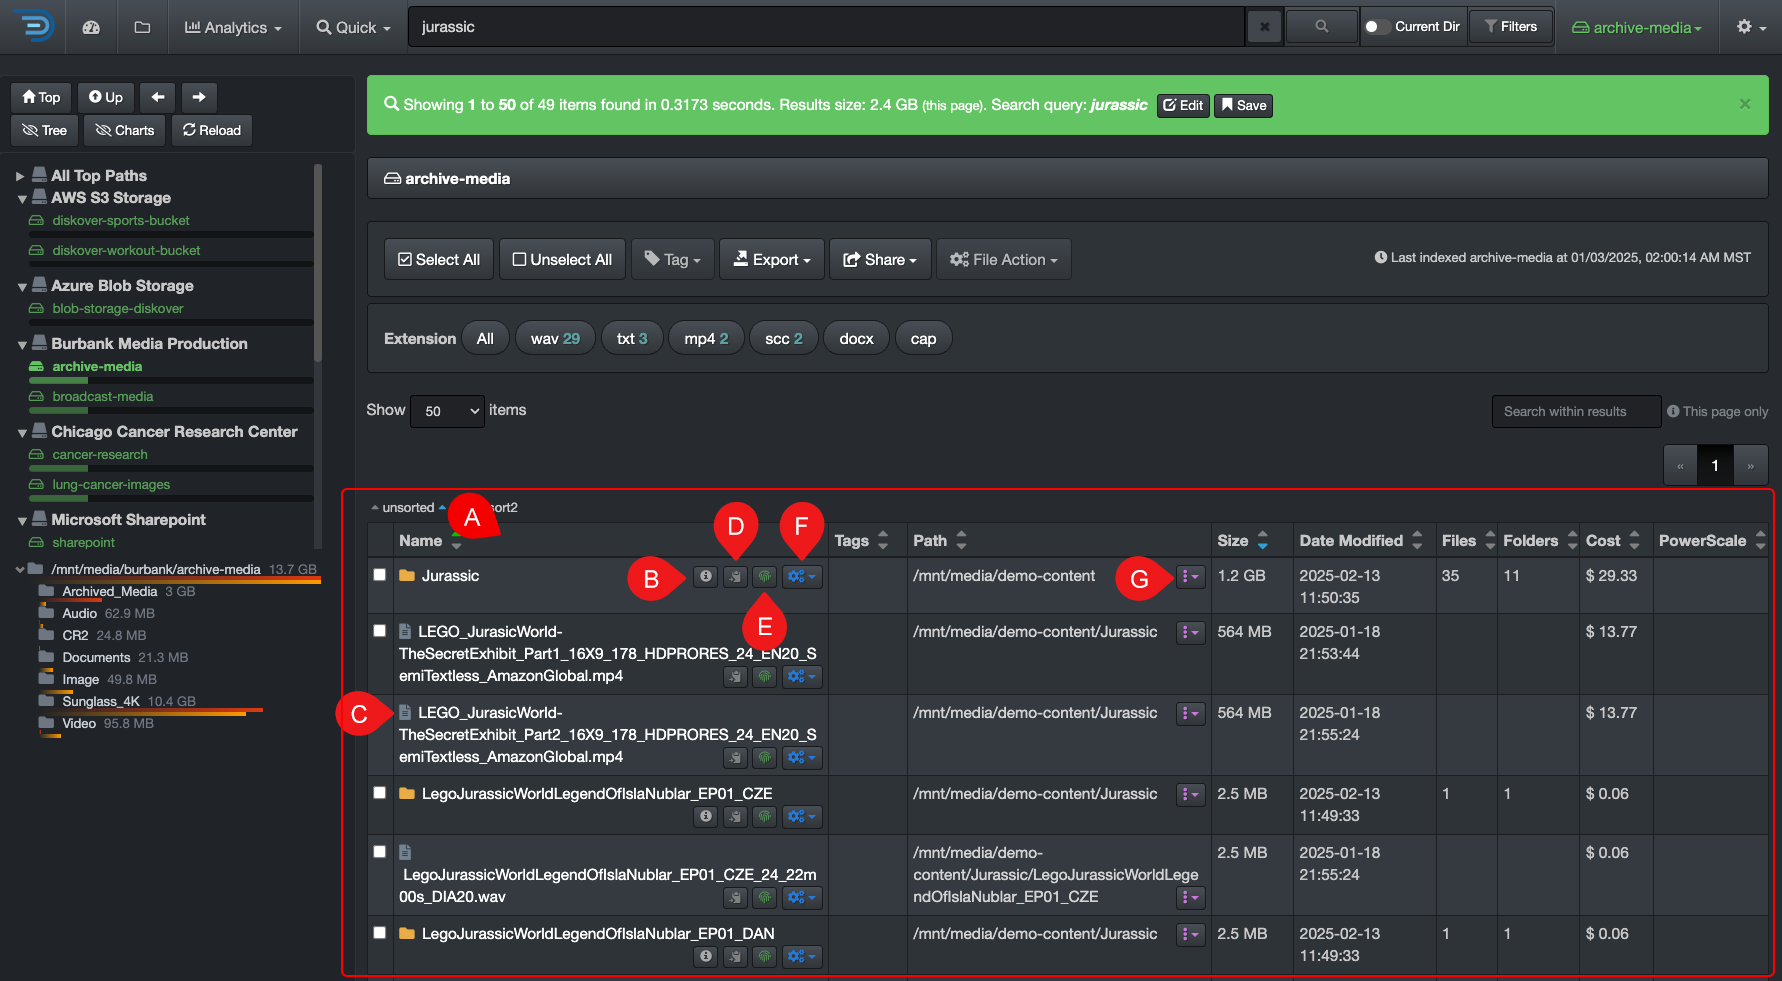The height and width of the screenshot is (981, 1782).
Task: Open the Show items count dropdown
Action: pos(447,411)
